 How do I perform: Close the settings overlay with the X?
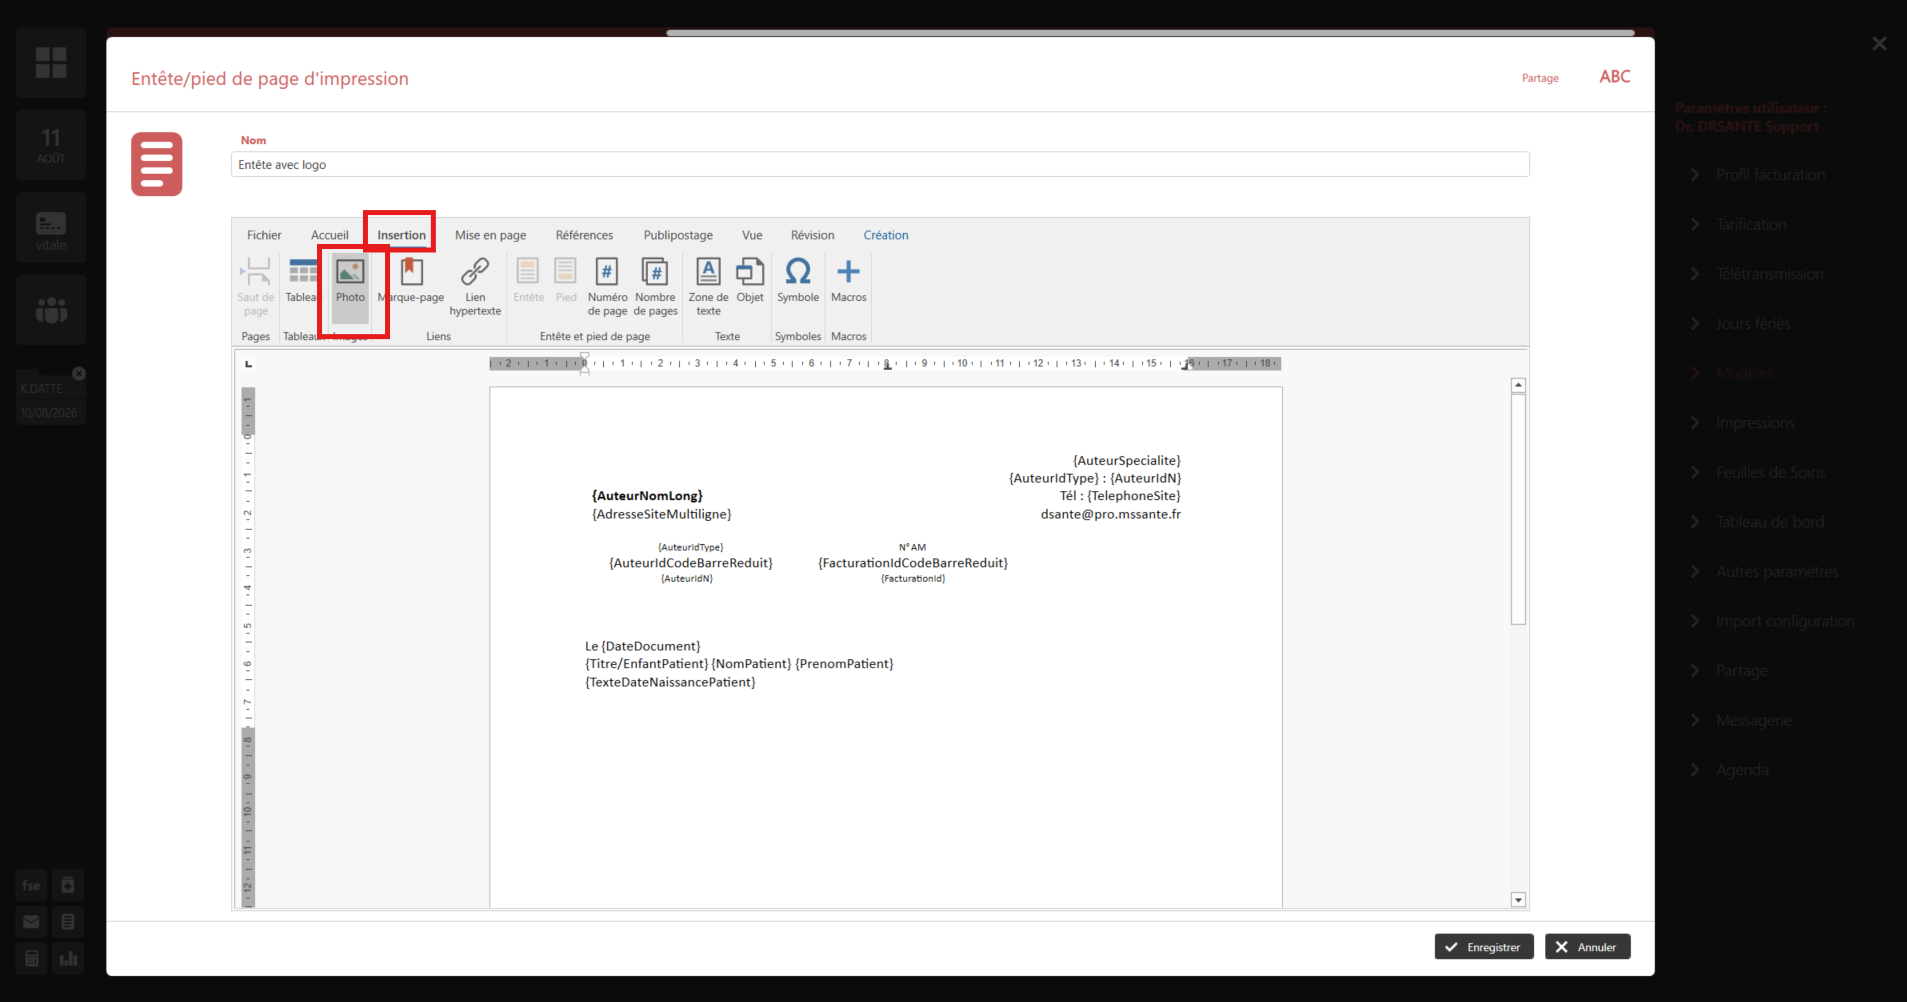point(1879,44)
